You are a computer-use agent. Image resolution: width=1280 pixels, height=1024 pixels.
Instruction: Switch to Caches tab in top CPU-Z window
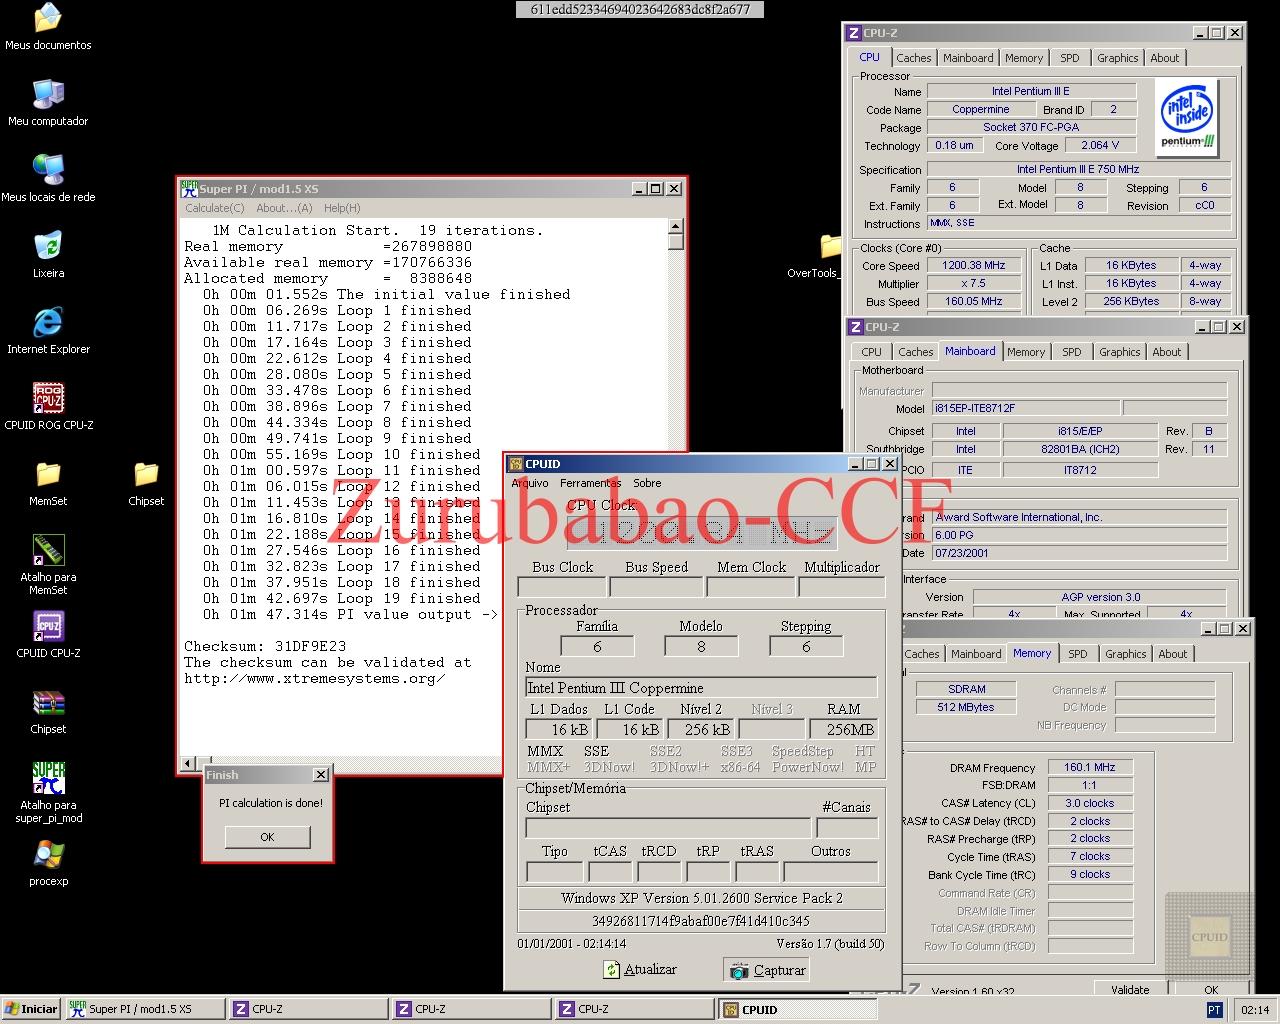(913, 58)
